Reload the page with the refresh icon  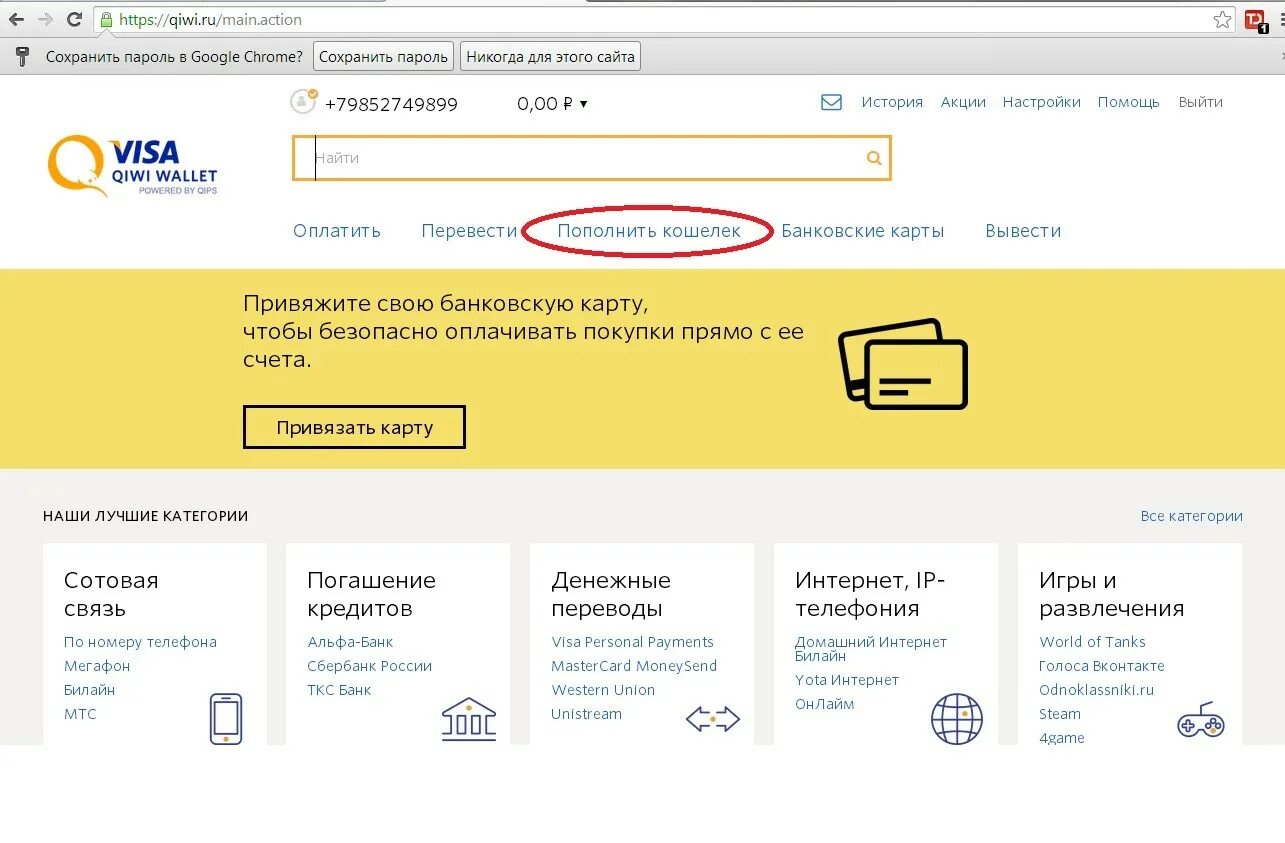click(74, 19)
